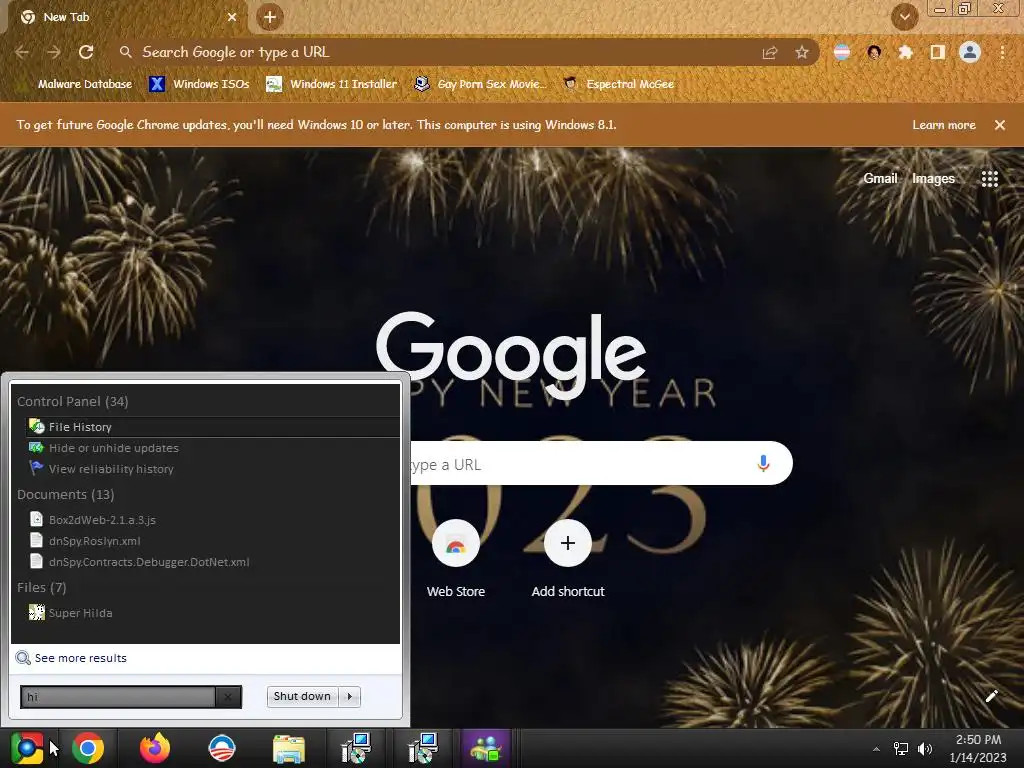Open Gmail link
1024x768 pixels.
(880, 178)
